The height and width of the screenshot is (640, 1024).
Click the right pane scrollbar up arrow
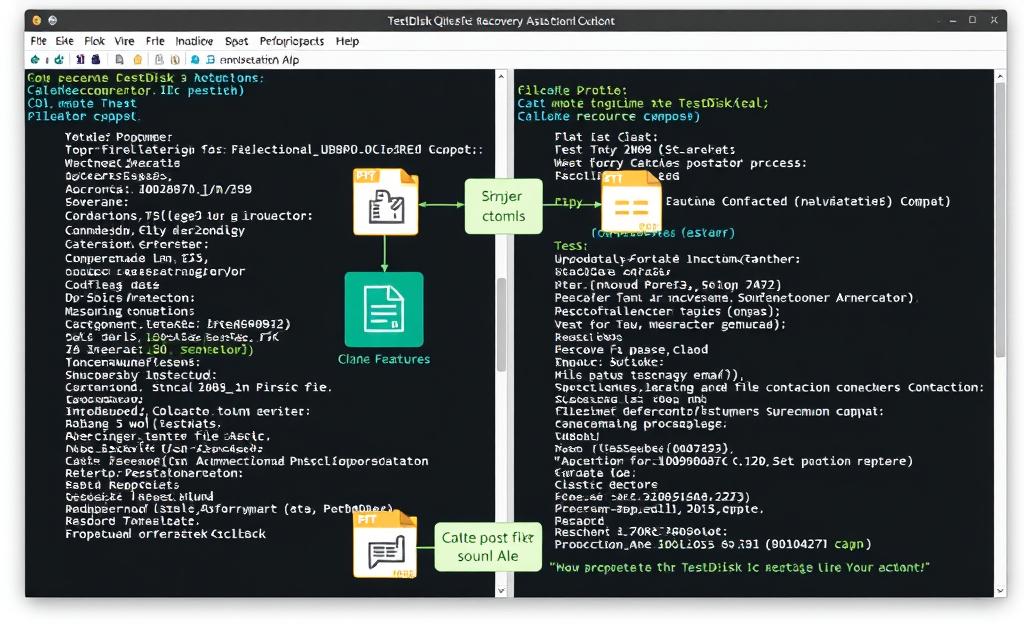[1000, 76]
